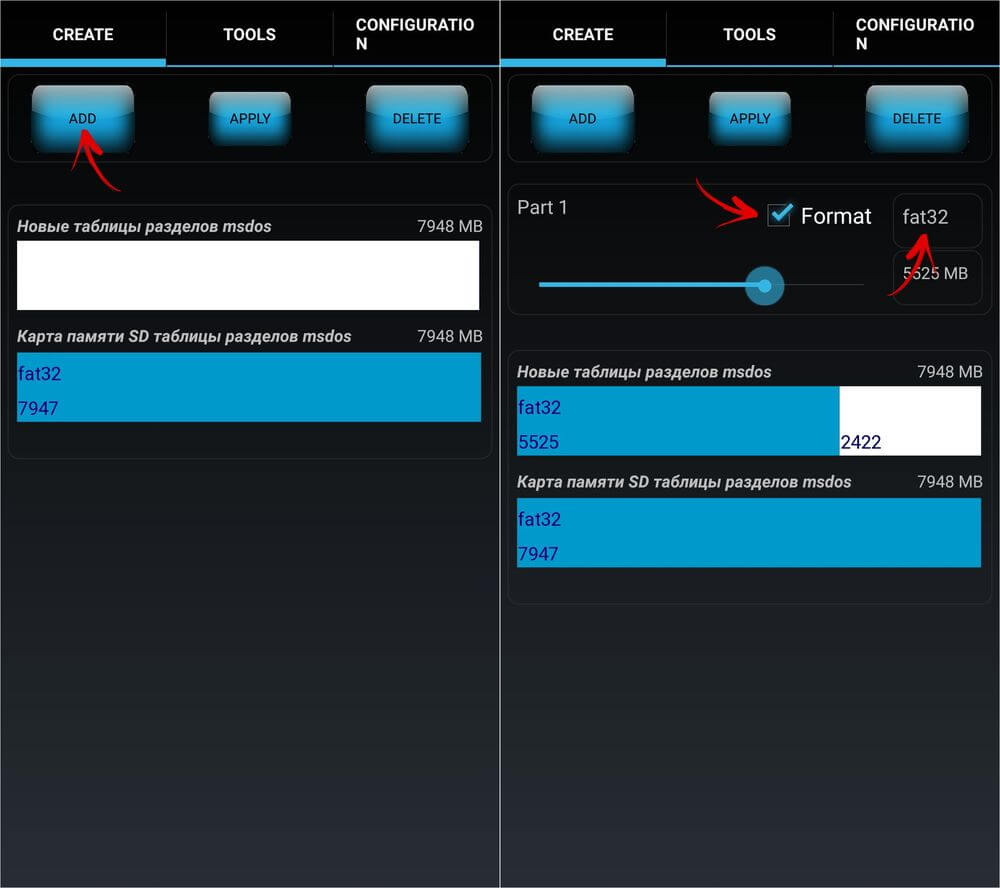
Task: Open CREATE tab in left screen
Action: (x=83, y=34)
